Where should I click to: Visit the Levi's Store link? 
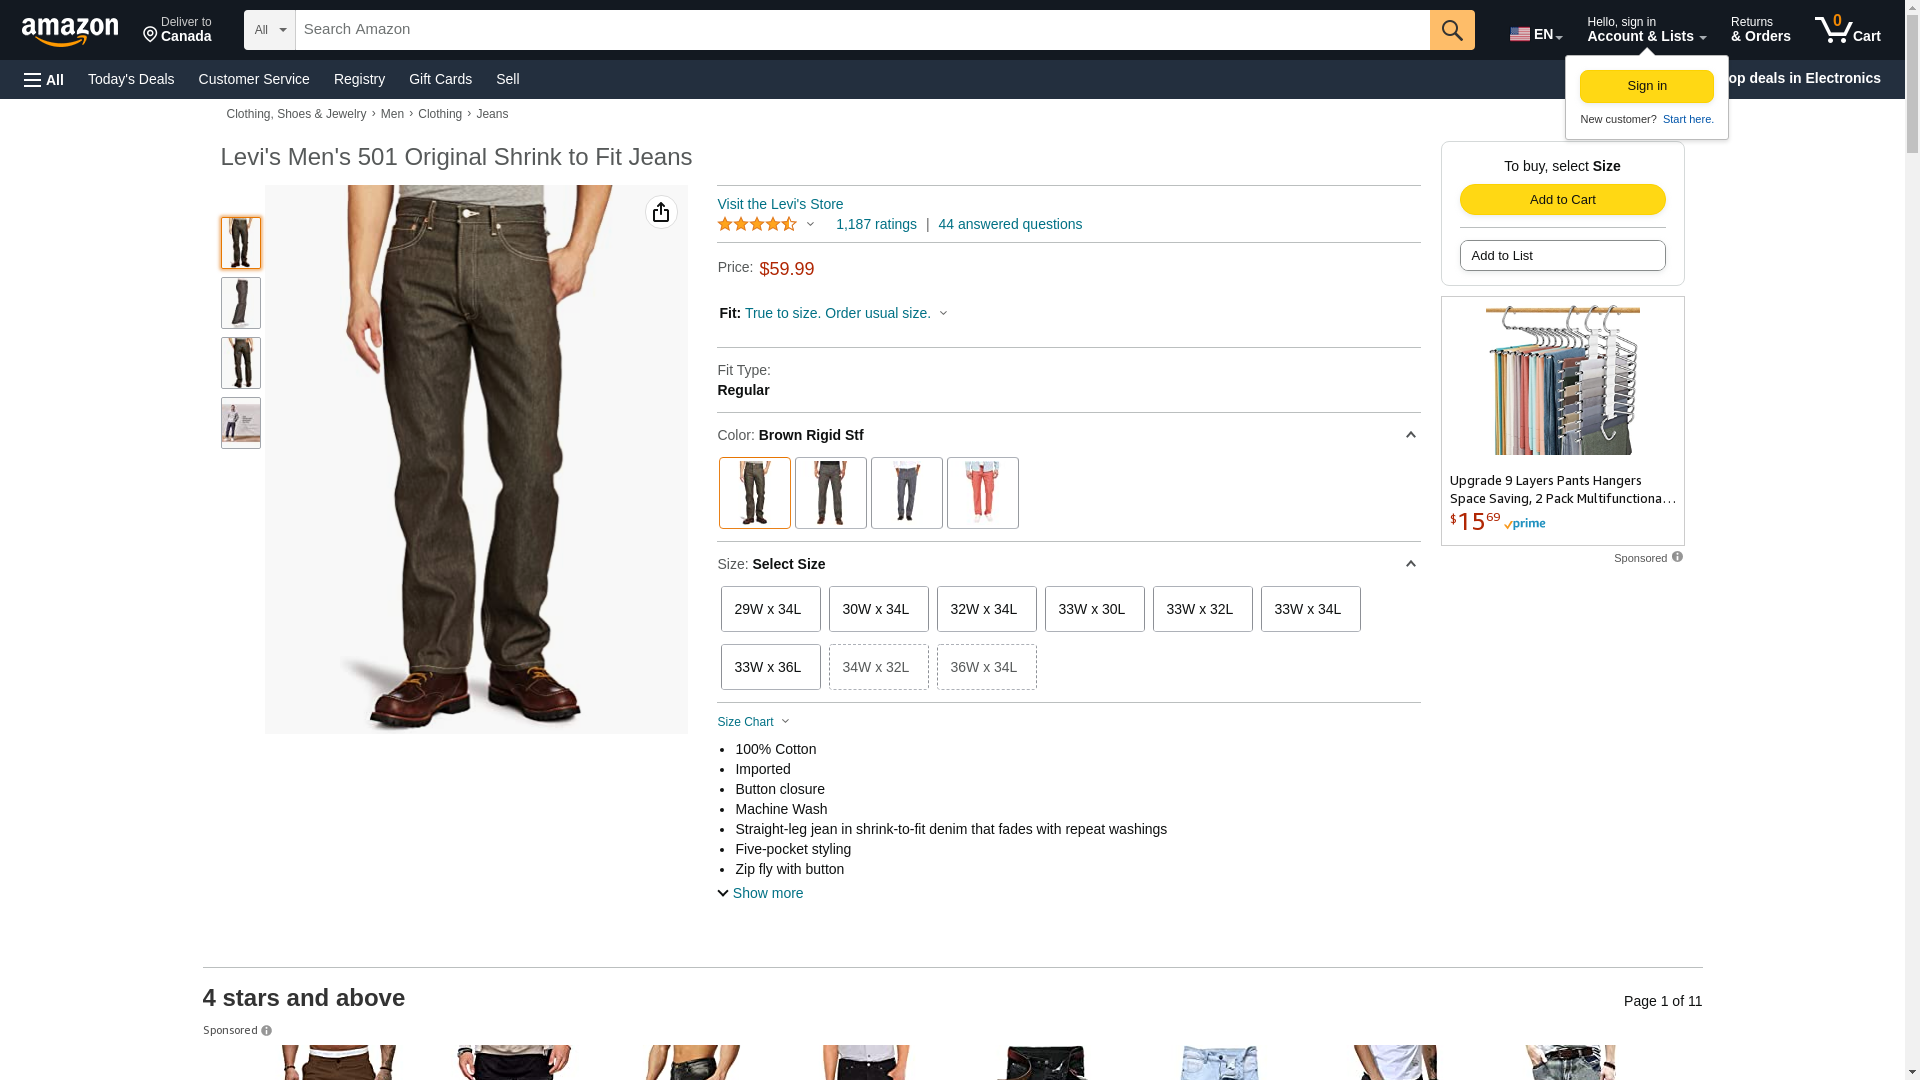click(780, 204)
